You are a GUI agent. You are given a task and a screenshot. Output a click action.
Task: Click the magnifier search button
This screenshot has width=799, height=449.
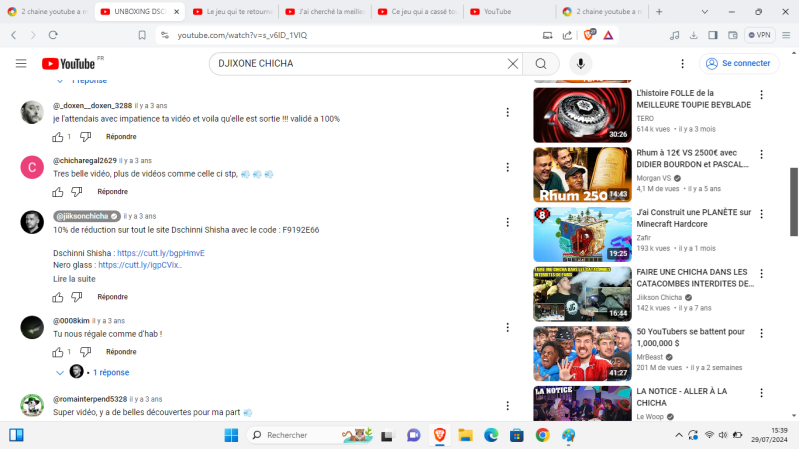coord(541,64)
